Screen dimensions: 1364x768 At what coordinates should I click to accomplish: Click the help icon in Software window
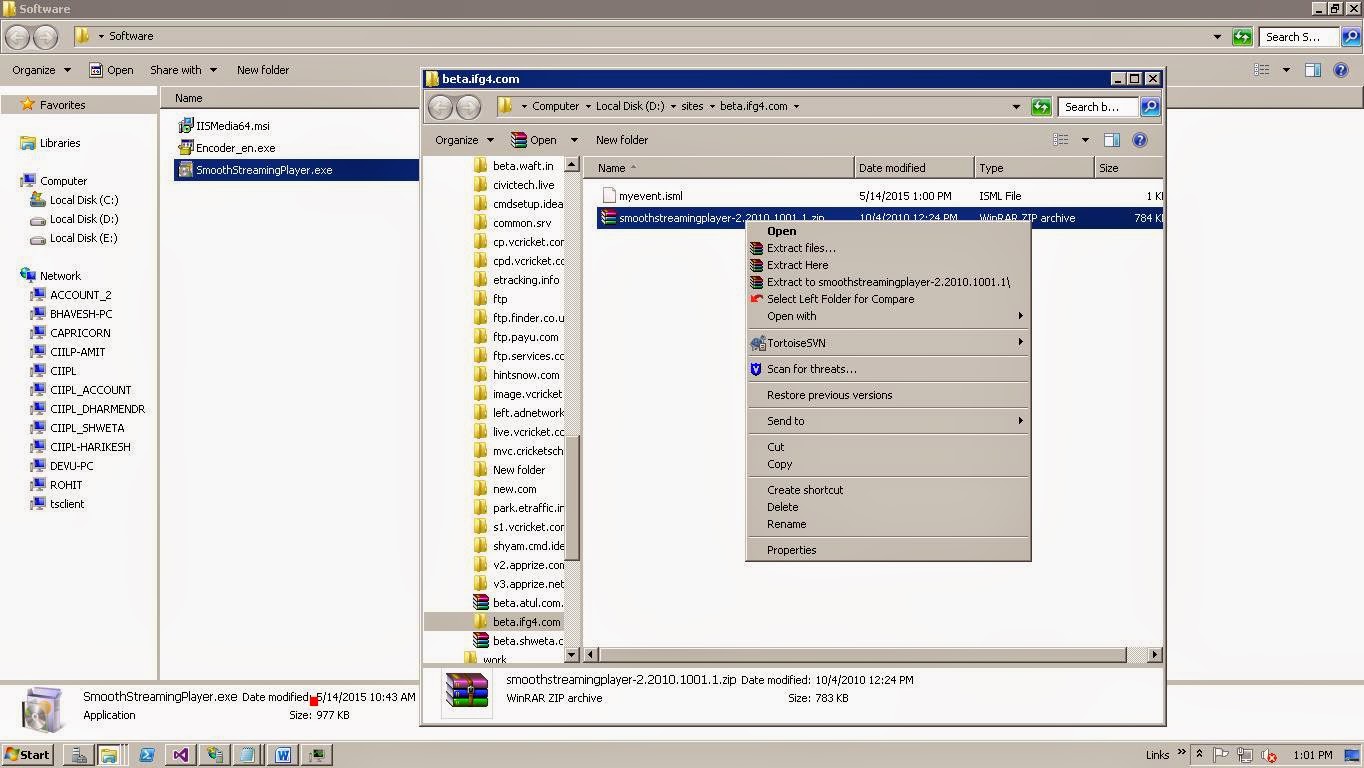click(x=1341, y=70)
